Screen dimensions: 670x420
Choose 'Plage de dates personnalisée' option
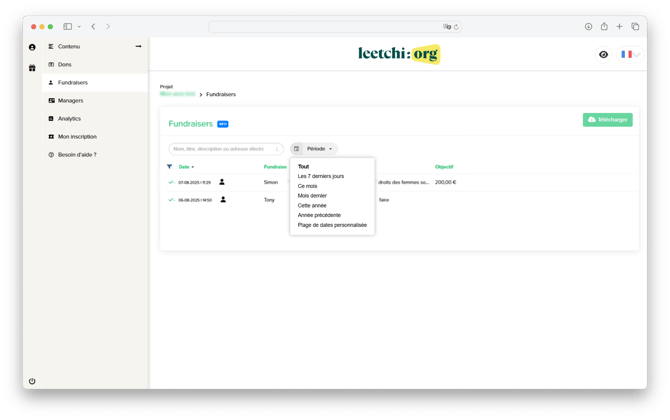point(332,225)
